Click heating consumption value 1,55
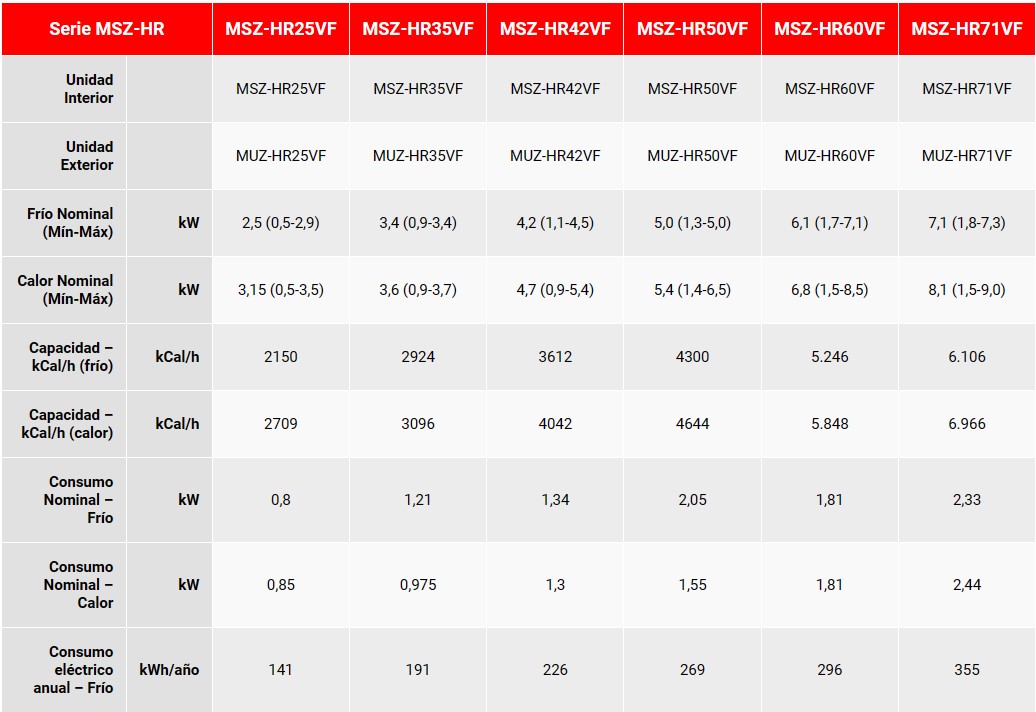The image size is (1036, 712). click(692, 585)
